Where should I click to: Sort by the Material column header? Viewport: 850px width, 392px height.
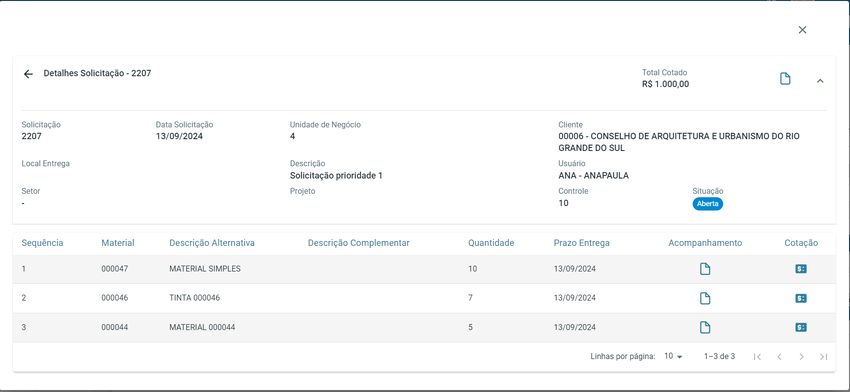point(118,243)
